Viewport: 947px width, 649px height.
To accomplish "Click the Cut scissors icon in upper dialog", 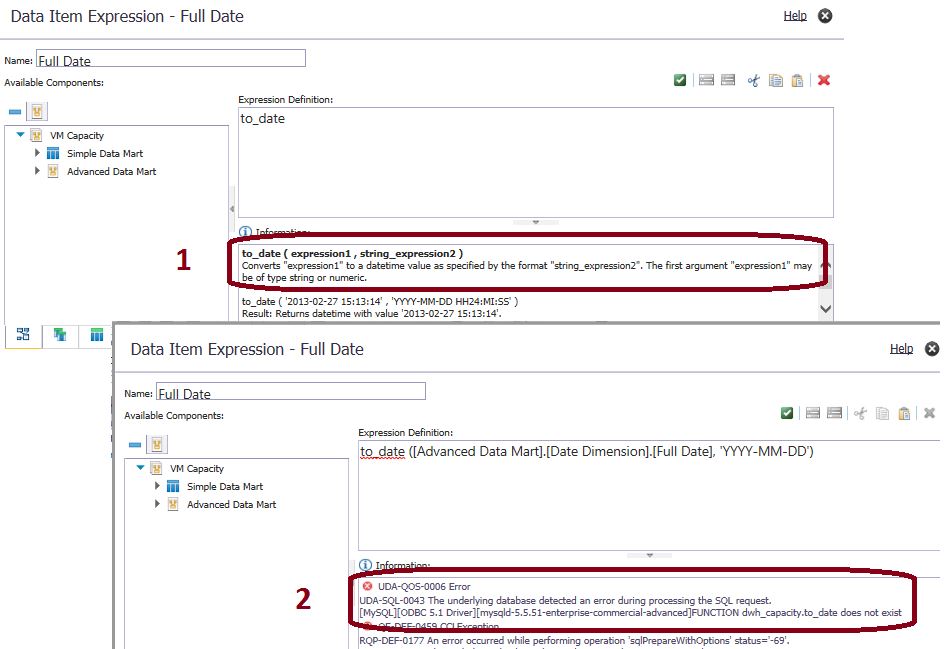I will coord(753,80).
